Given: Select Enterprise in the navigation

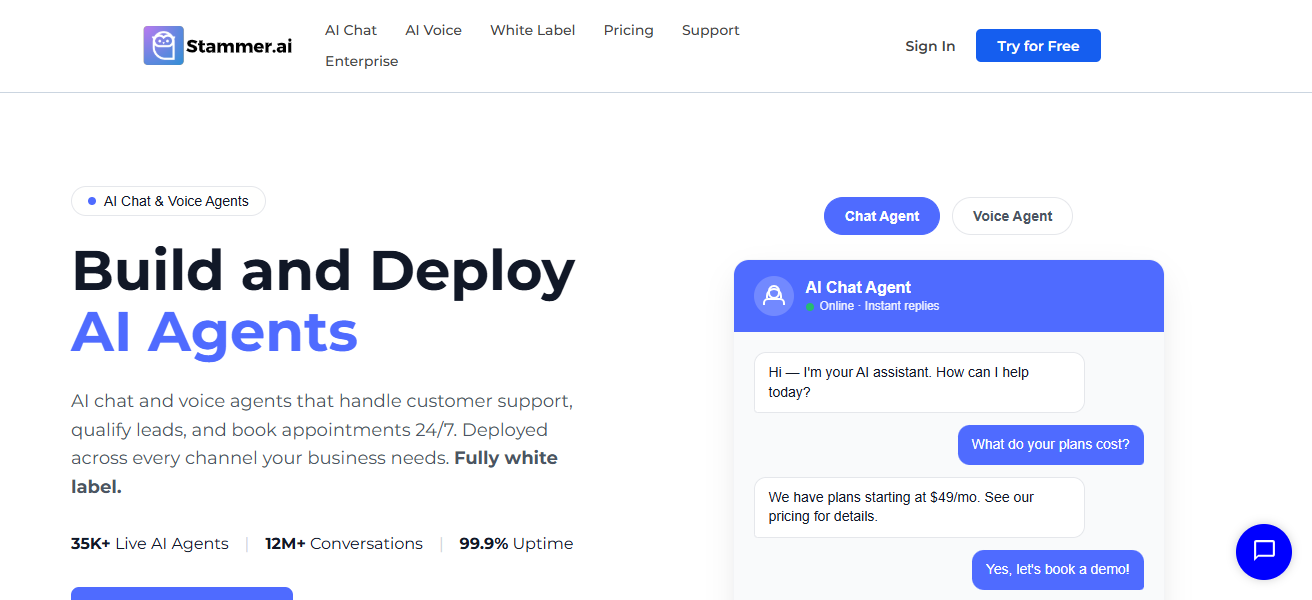Looking at the screenshot, I should coord(361,61).
